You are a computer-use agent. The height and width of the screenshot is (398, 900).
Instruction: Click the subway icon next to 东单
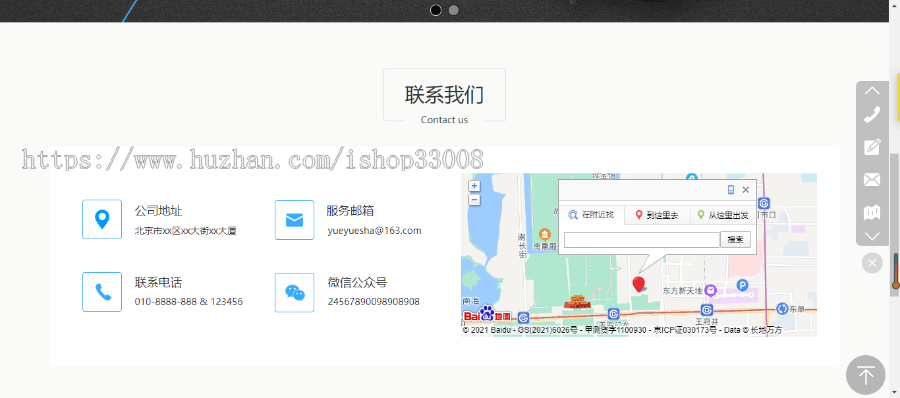[782, 309]
